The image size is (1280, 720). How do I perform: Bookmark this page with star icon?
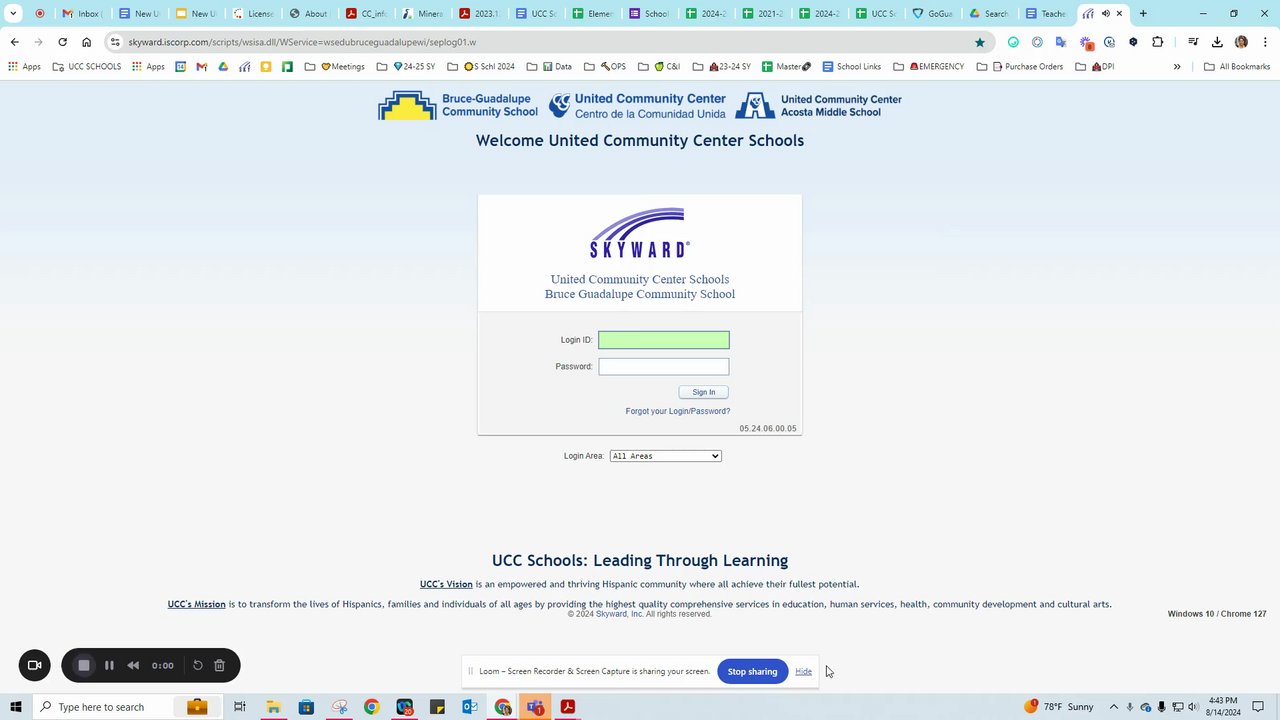[x=980, y=42]
